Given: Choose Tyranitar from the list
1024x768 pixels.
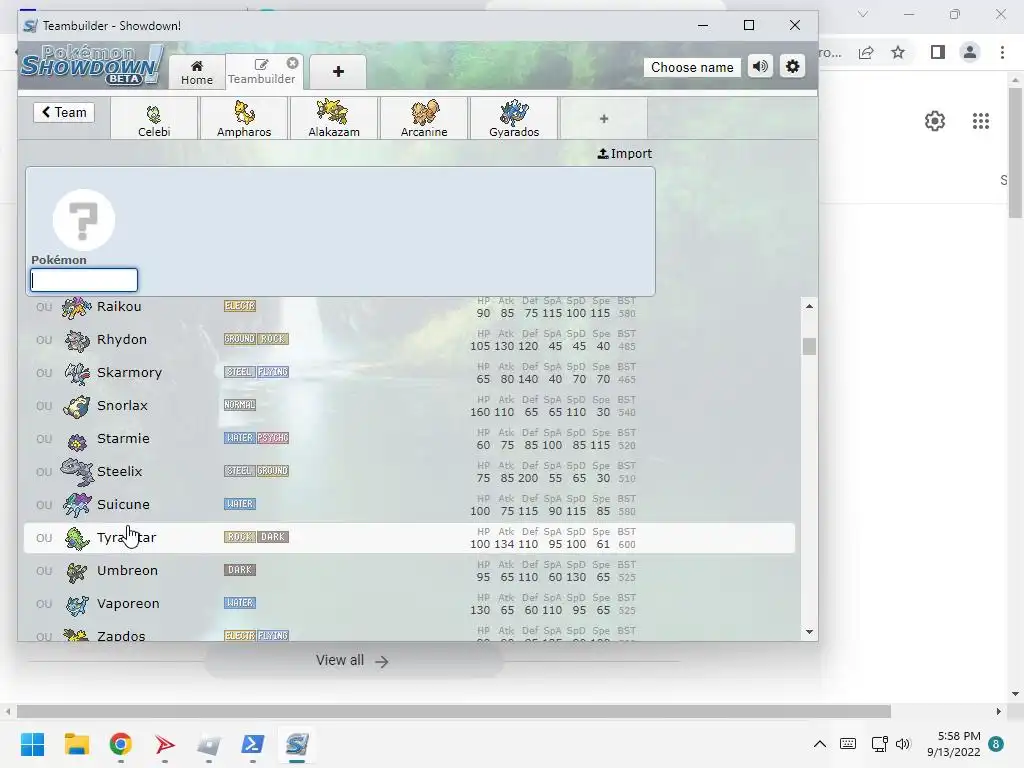Looking at the screenshot, I should (x=409, y=537).
